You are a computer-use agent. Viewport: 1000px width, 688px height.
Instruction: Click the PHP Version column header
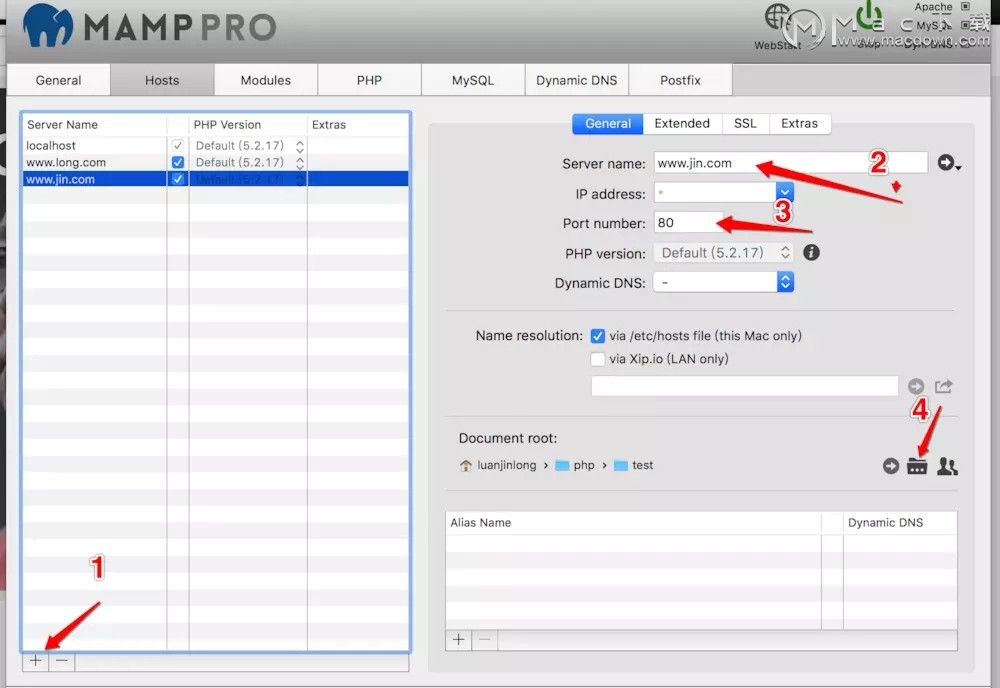coord(248,125)
